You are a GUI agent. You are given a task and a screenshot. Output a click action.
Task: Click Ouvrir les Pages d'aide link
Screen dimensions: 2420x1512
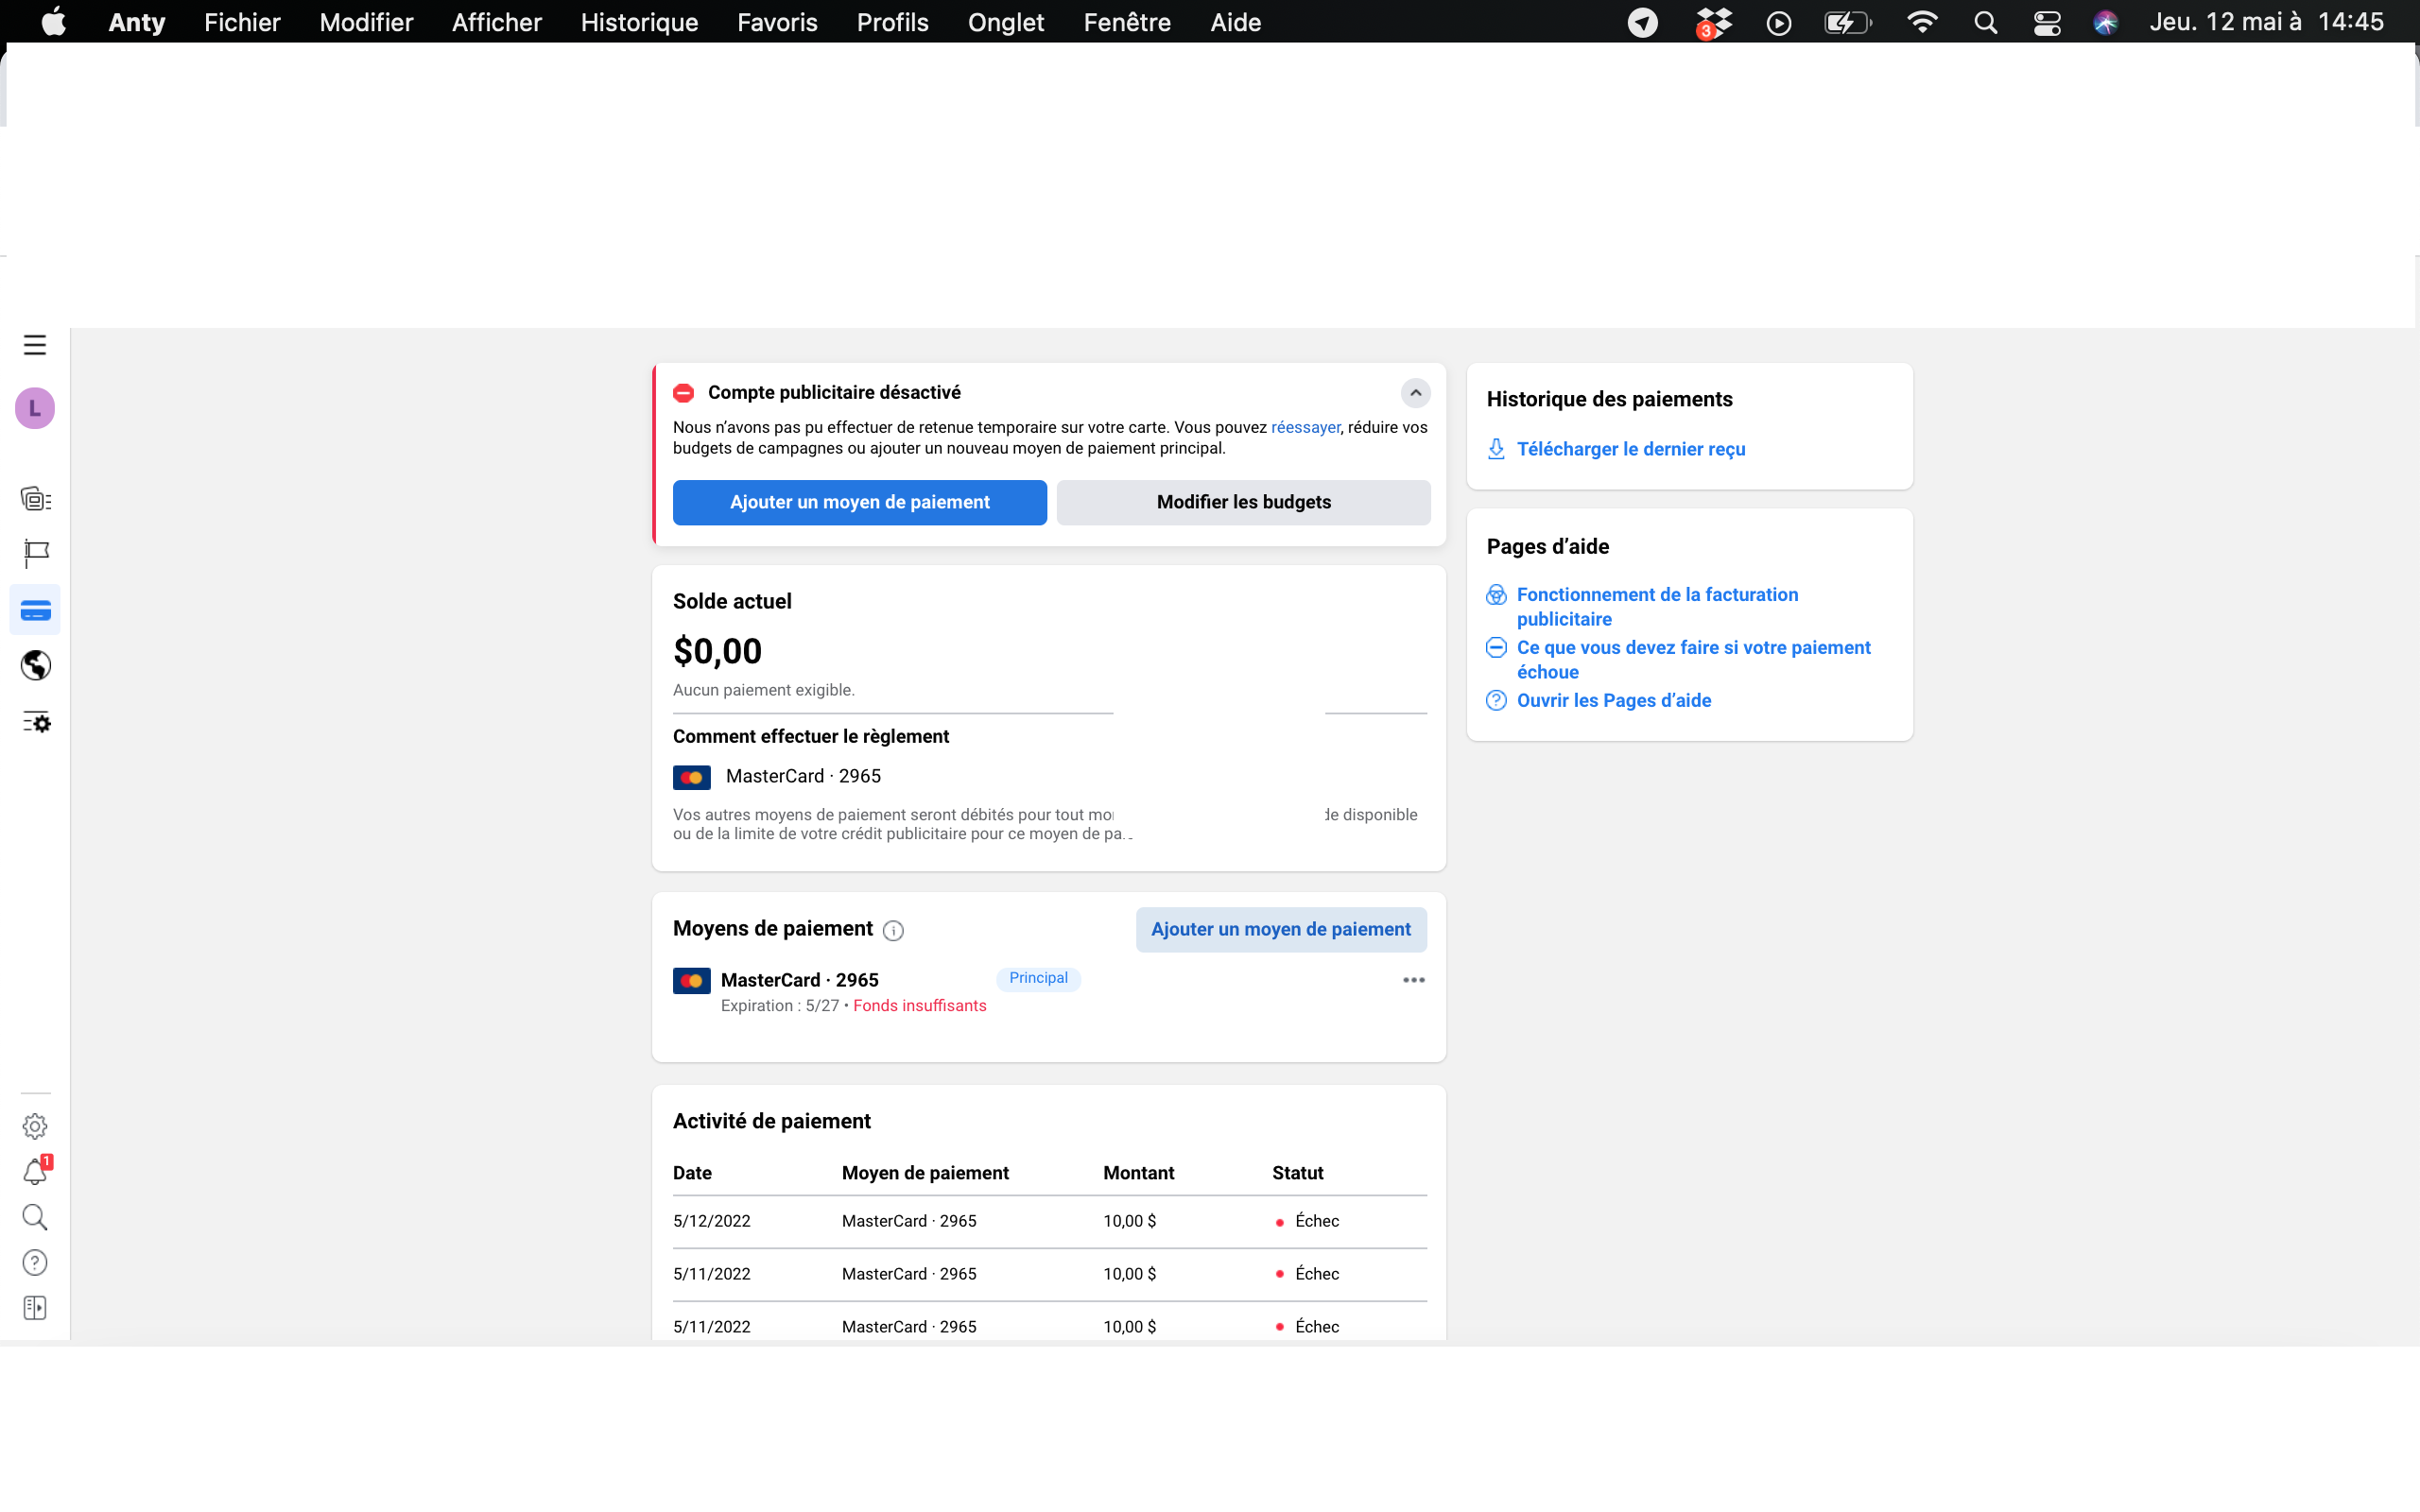pyautogui.click(x=1614, y=701)
